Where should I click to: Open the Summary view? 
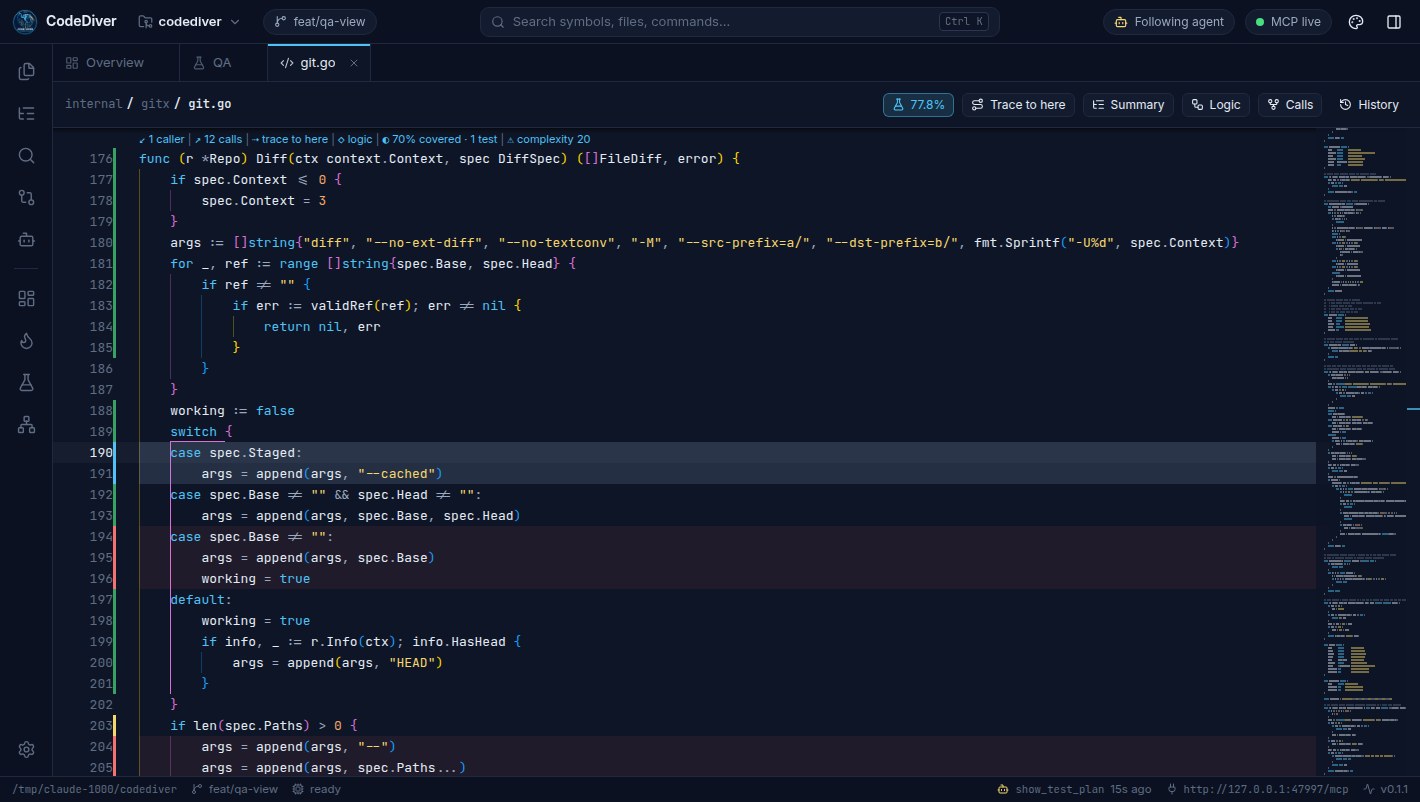coord(1128,105)
